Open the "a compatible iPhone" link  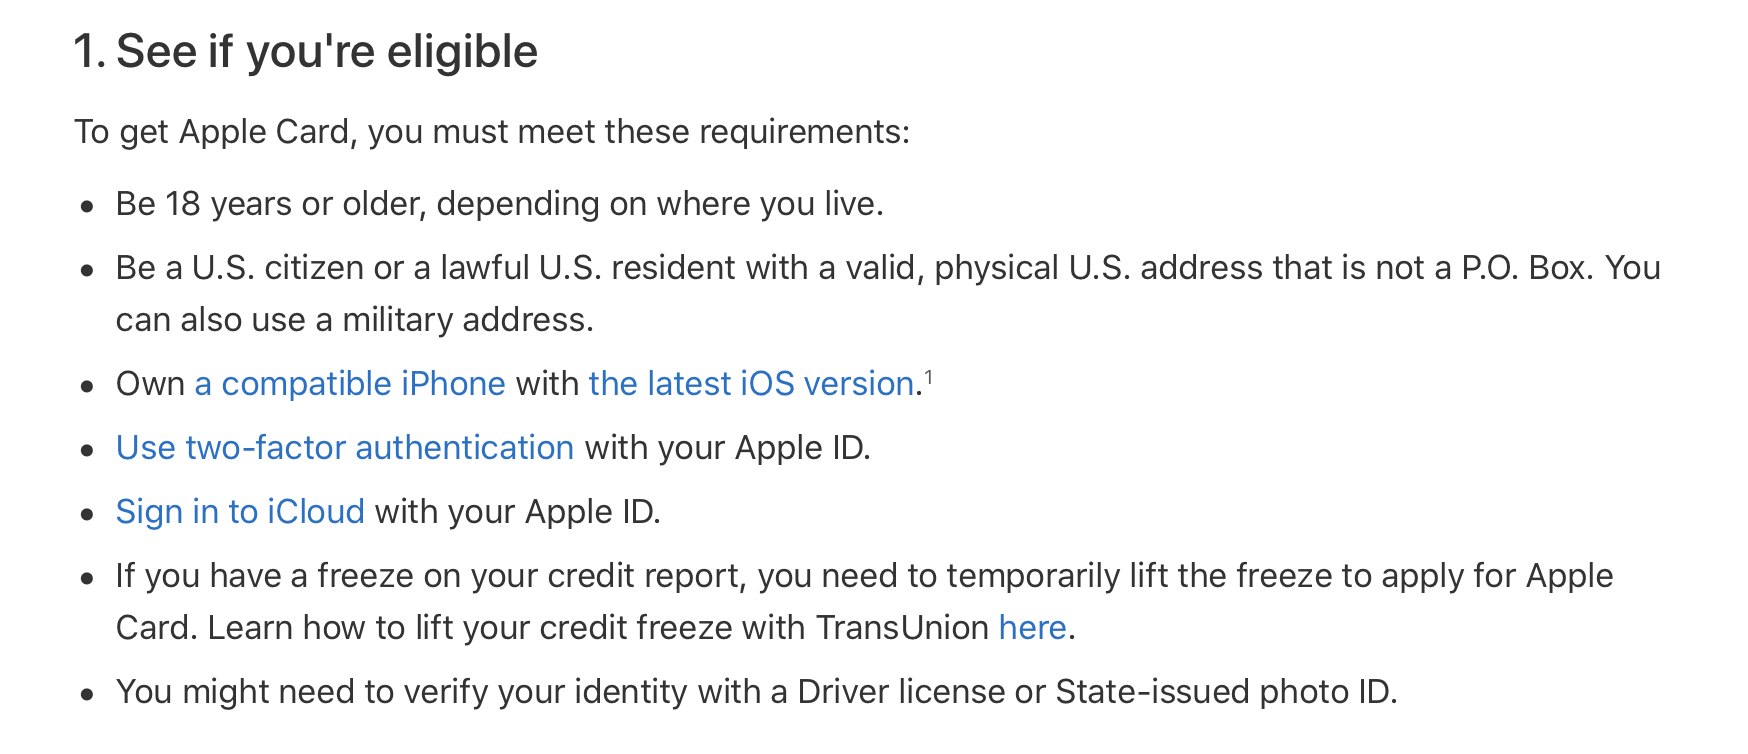350,384
